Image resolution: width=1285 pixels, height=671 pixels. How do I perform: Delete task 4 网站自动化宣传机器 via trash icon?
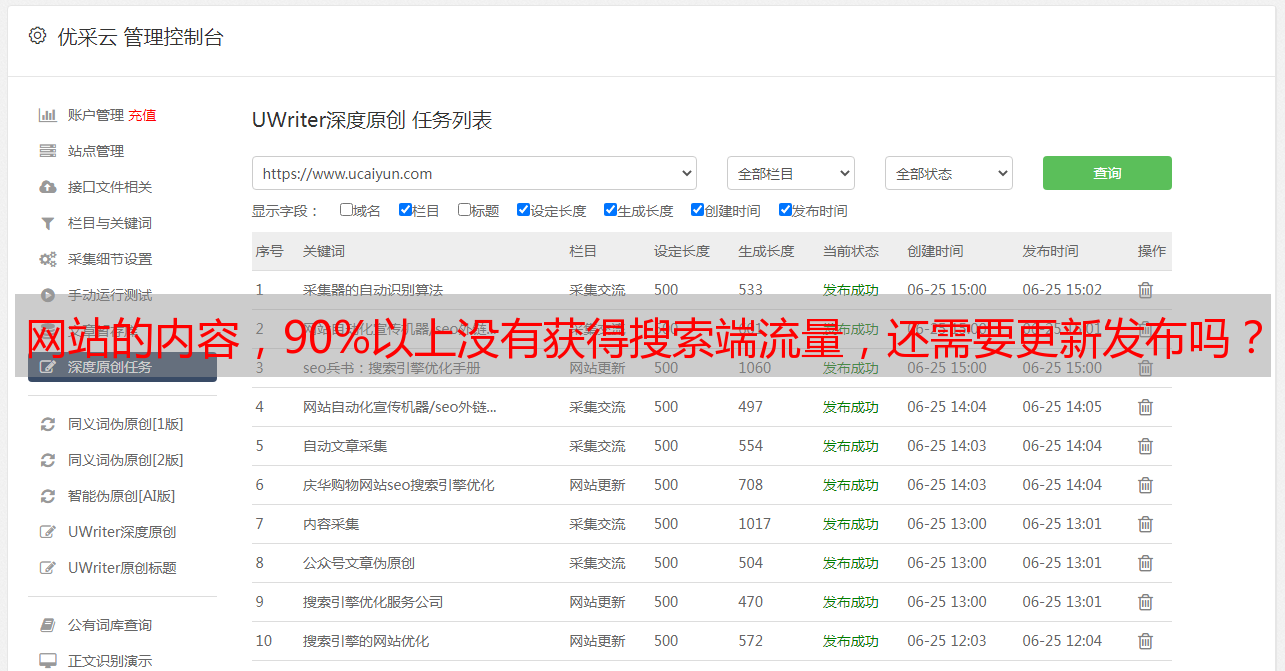tap(1145, 407)
